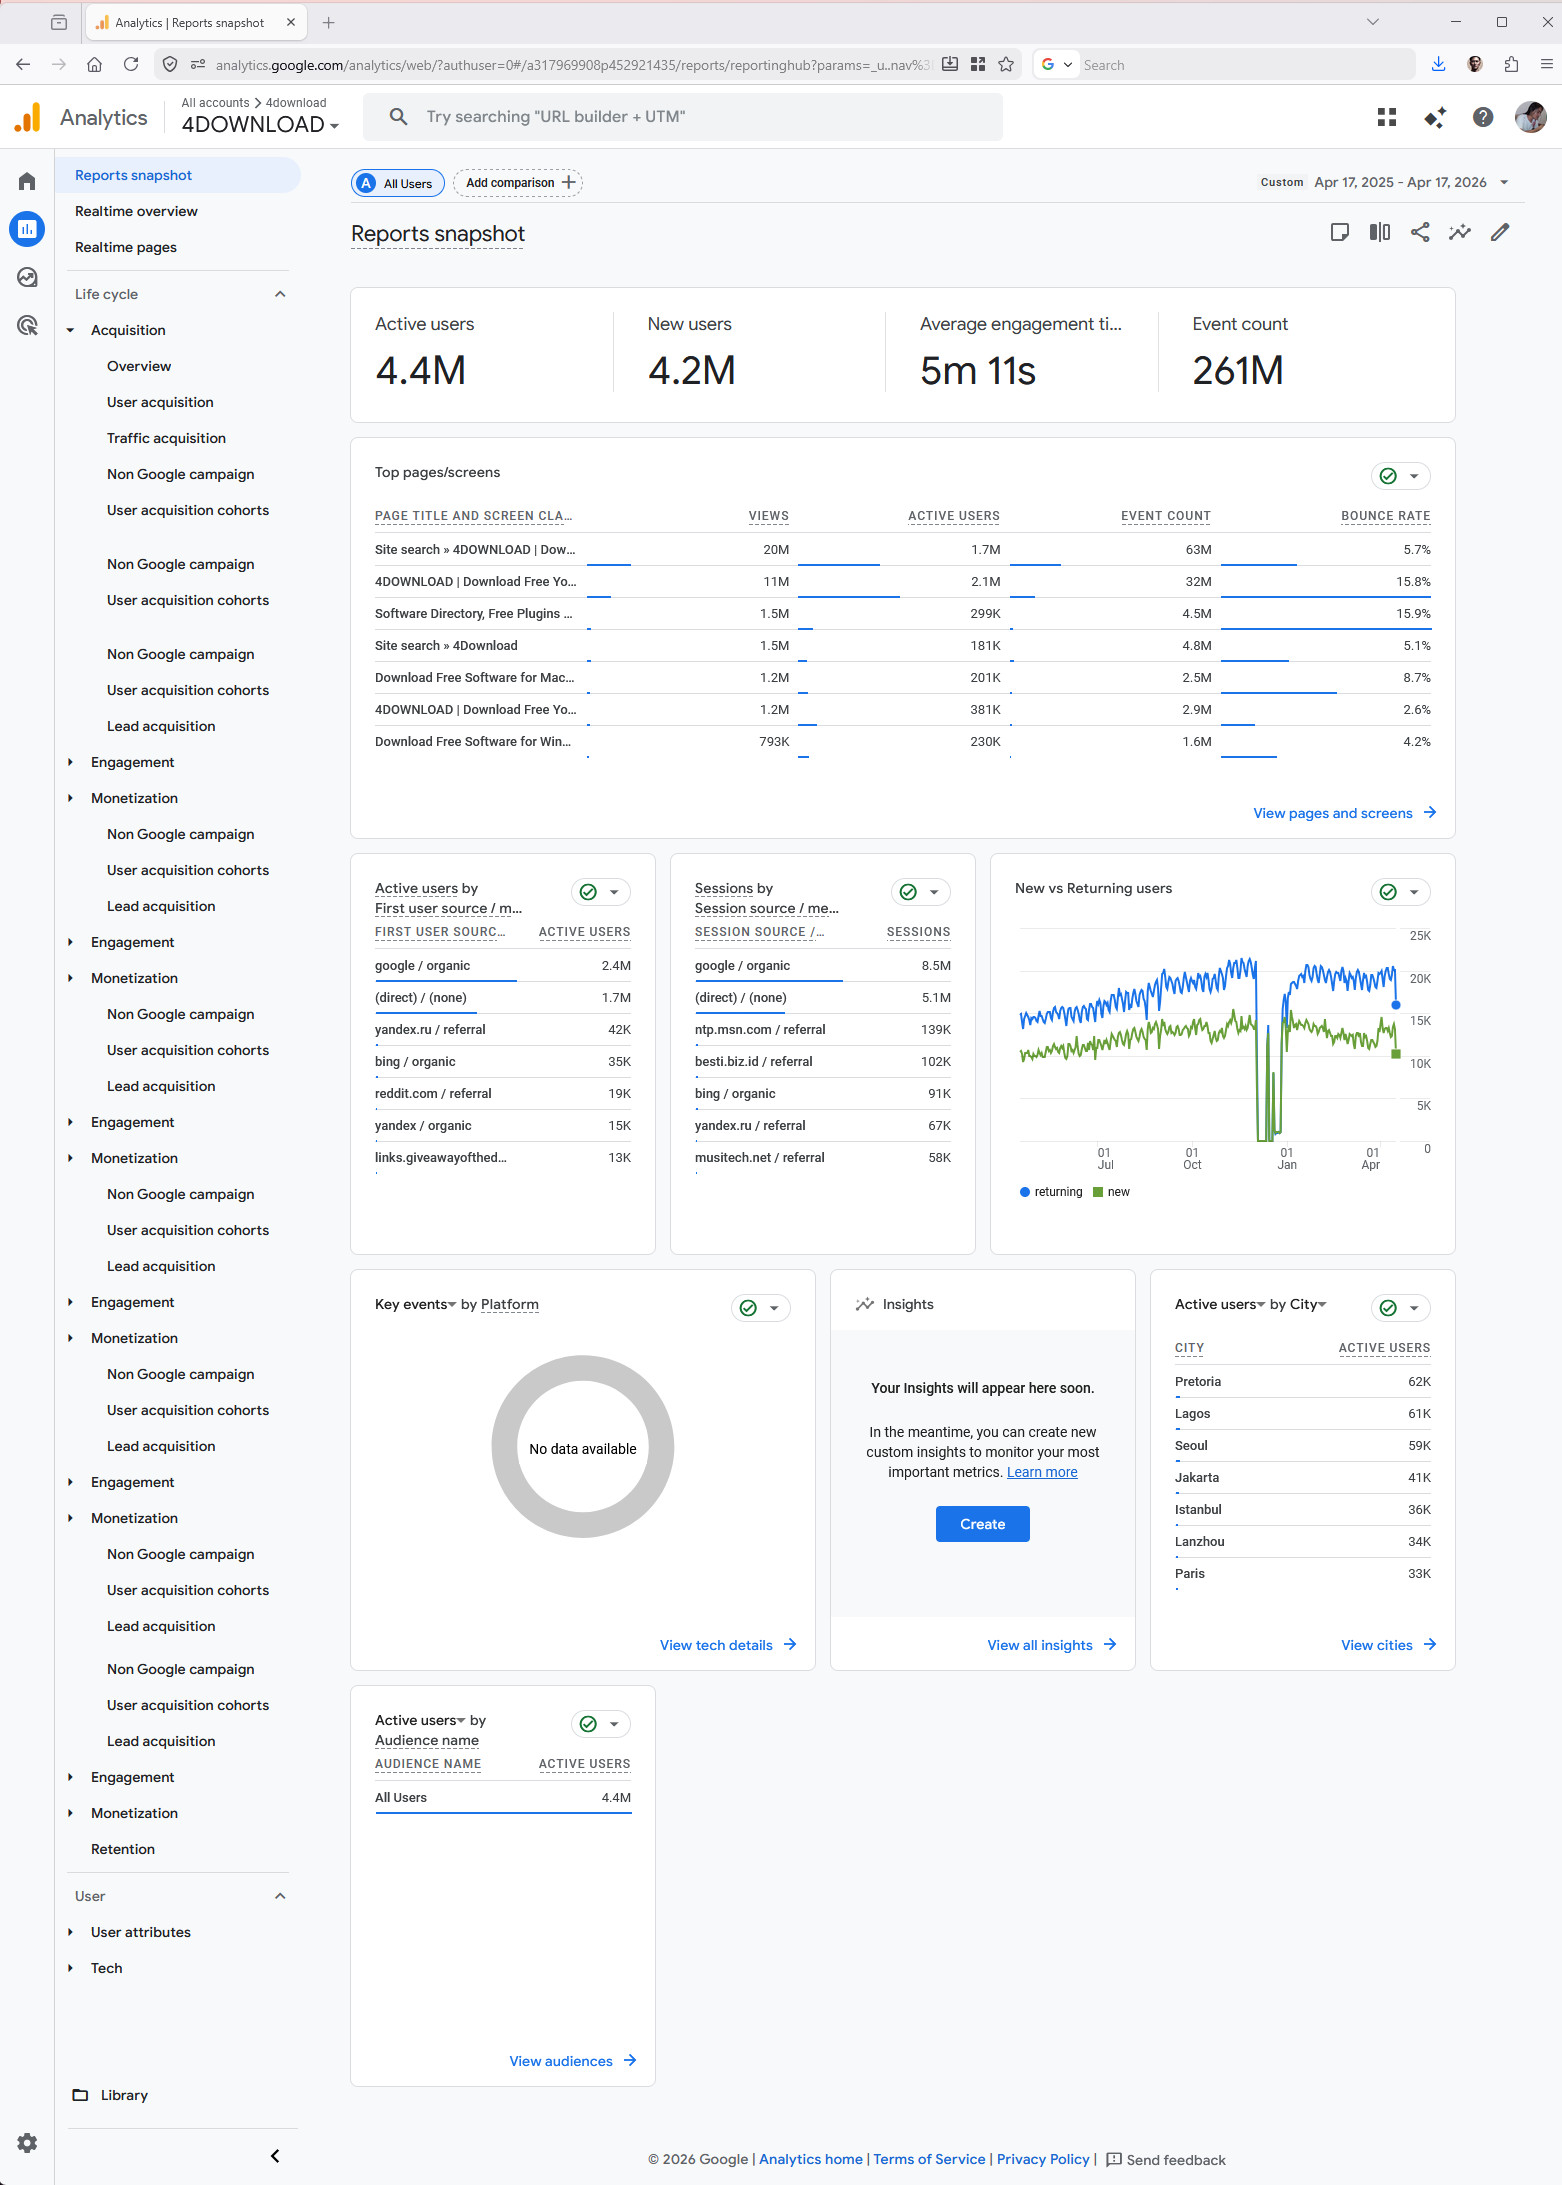Open the Insights sparkline icon in report header
The width and height of the screenshot is (1562, 2185).
(1459, 233)
